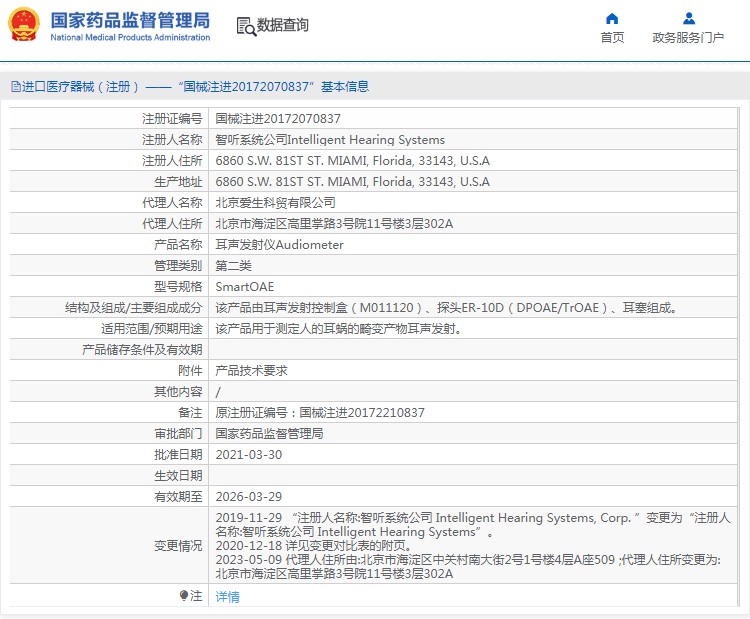Click the 国家药品监督管理局 site title

click(x=130, y=21)
